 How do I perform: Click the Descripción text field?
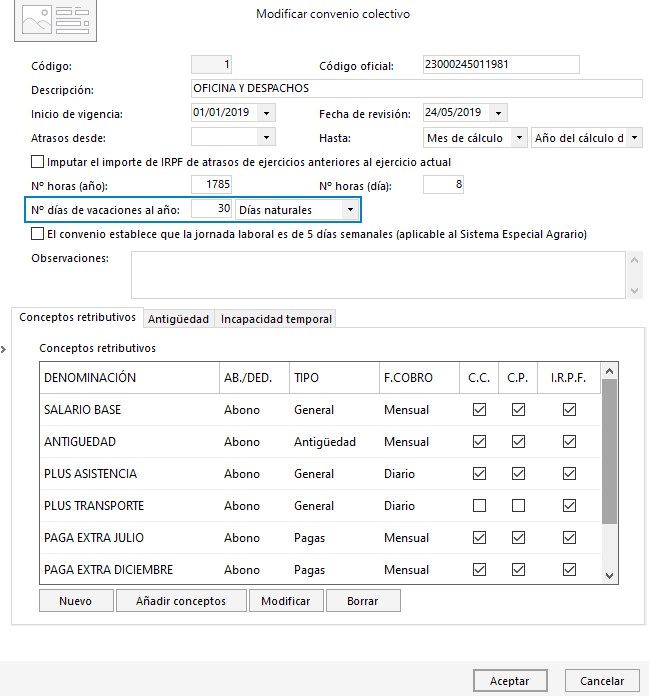click(415, 89)
